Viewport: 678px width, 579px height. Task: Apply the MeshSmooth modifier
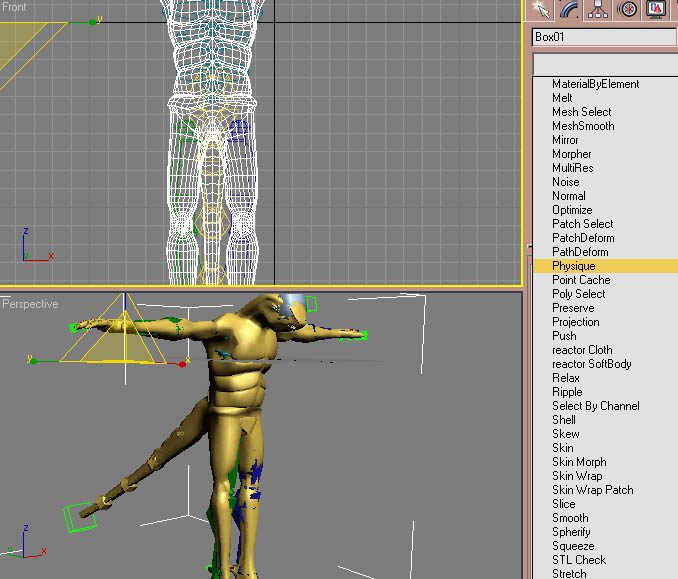click(583, 126)
